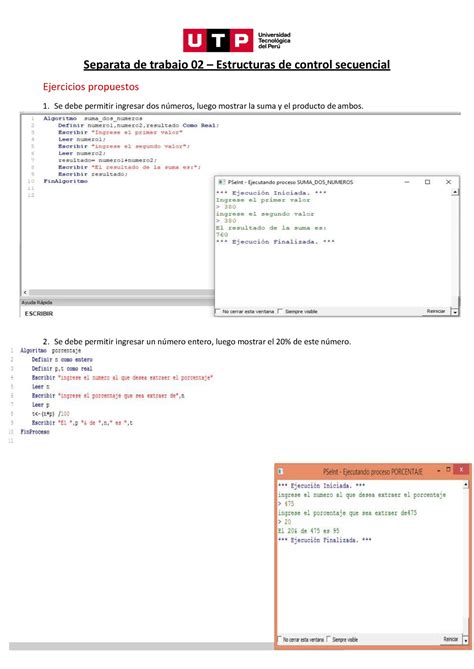Click the line 'Algoritmo porcentaje'
Viewport: 474px width, 669px height.
pyautogui.click(x=51, y=350)
